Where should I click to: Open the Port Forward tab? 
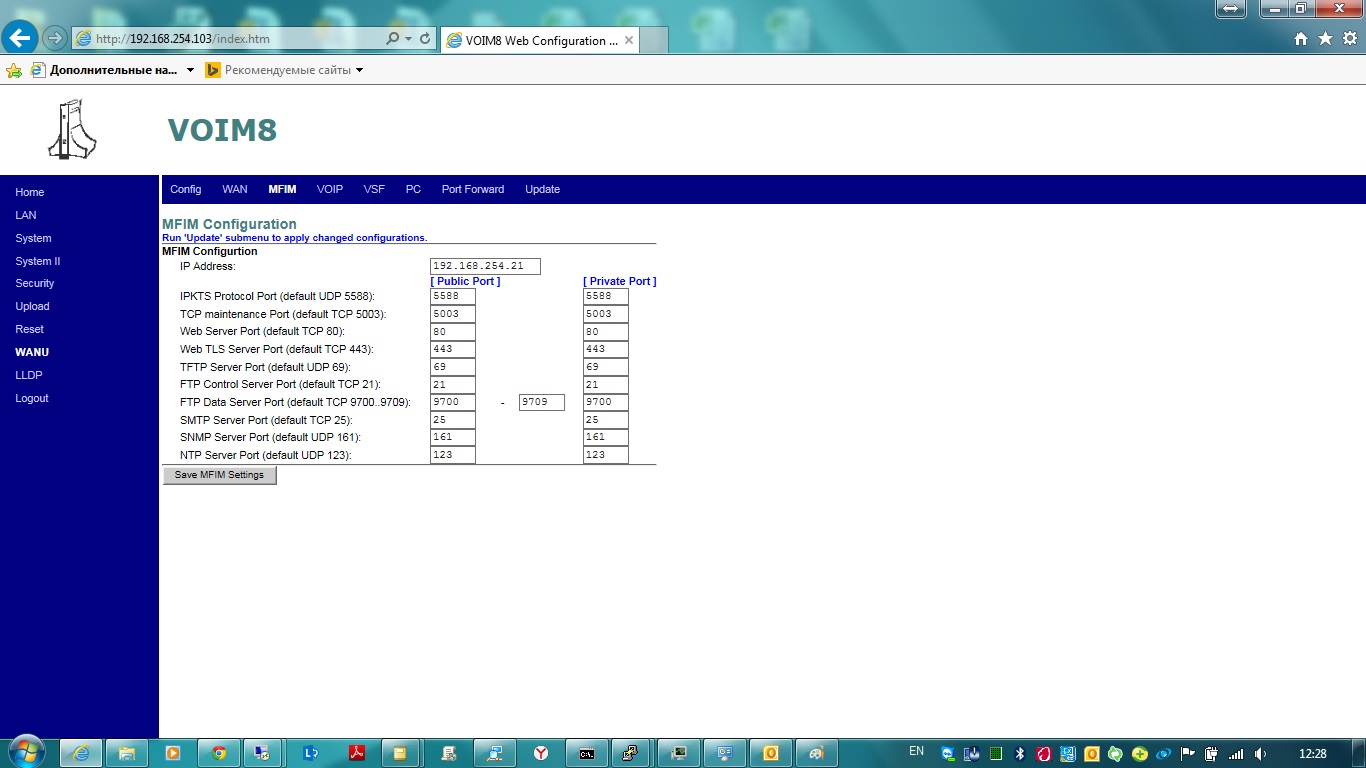(472, 189)
